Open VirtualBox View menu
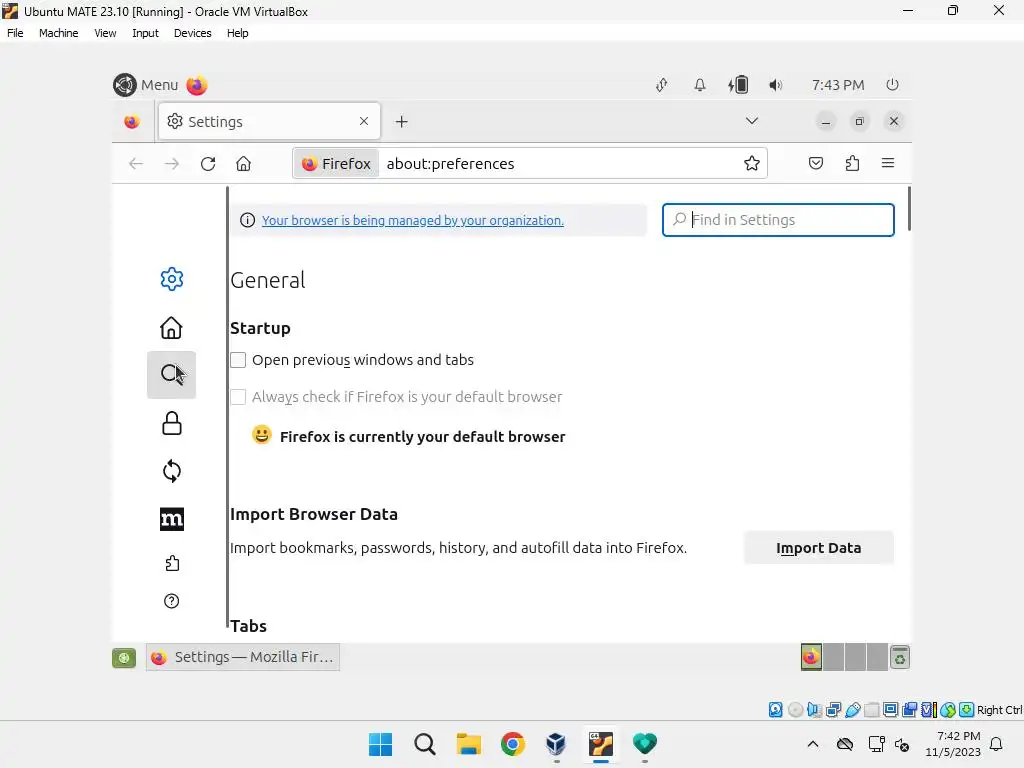1024x768 pixels. pos(105,33)
